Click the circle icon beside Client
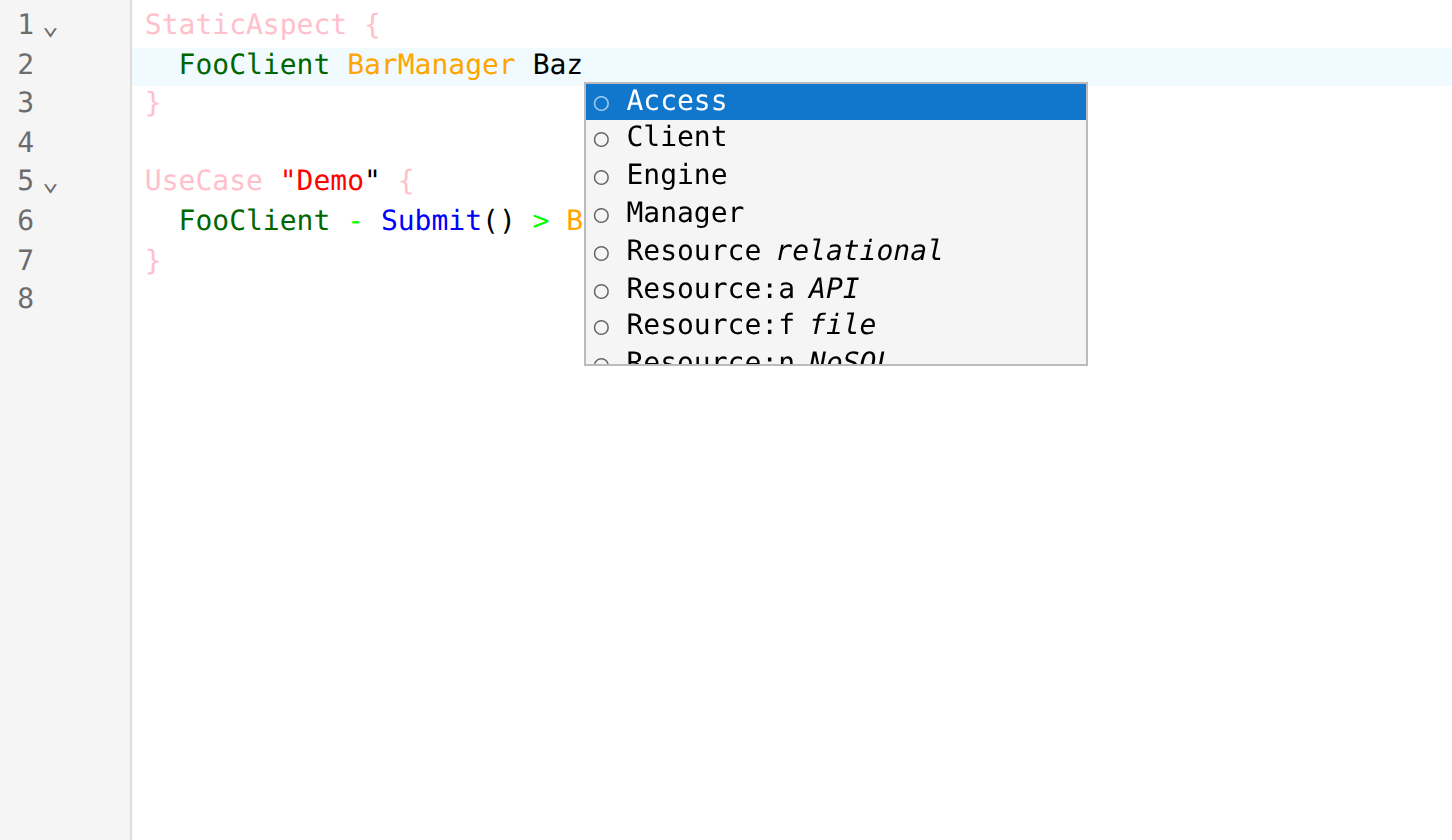Image resolution: width=1452 pixels, height=840 pixels. click(x=601, y=140)
